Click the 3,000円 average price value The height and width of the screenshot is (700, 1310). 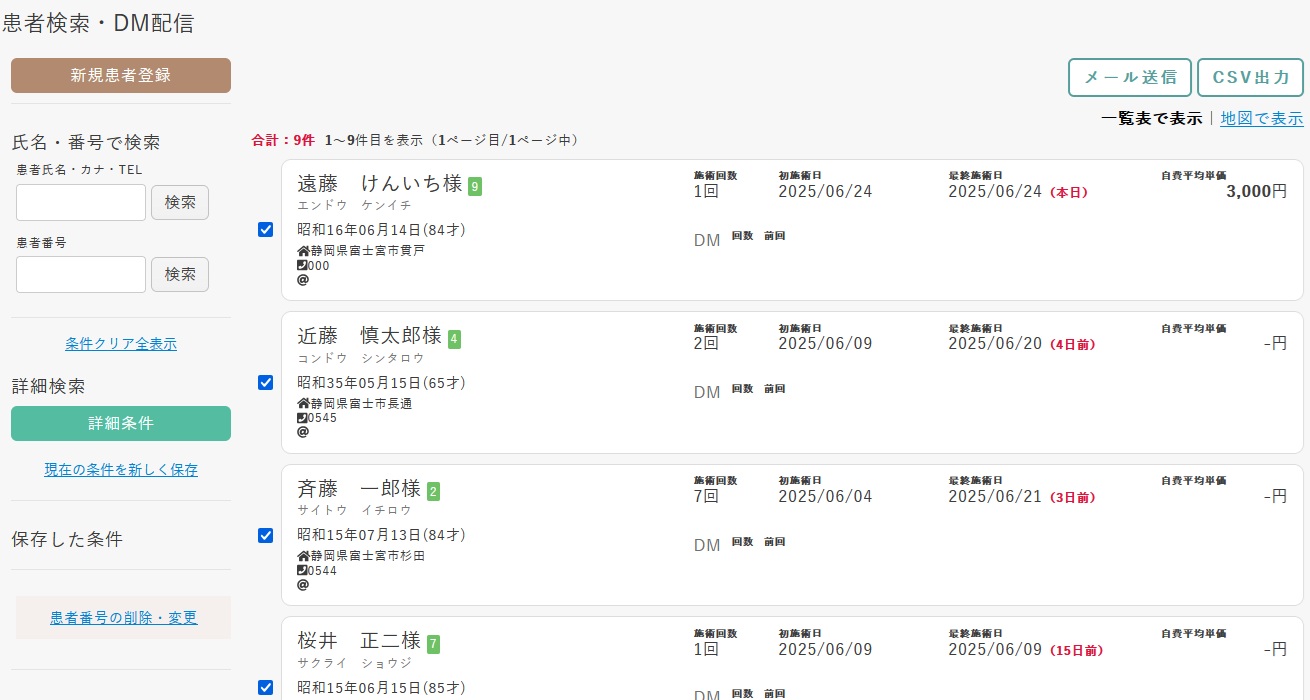pyautogui.click(x=1256, y=191)
